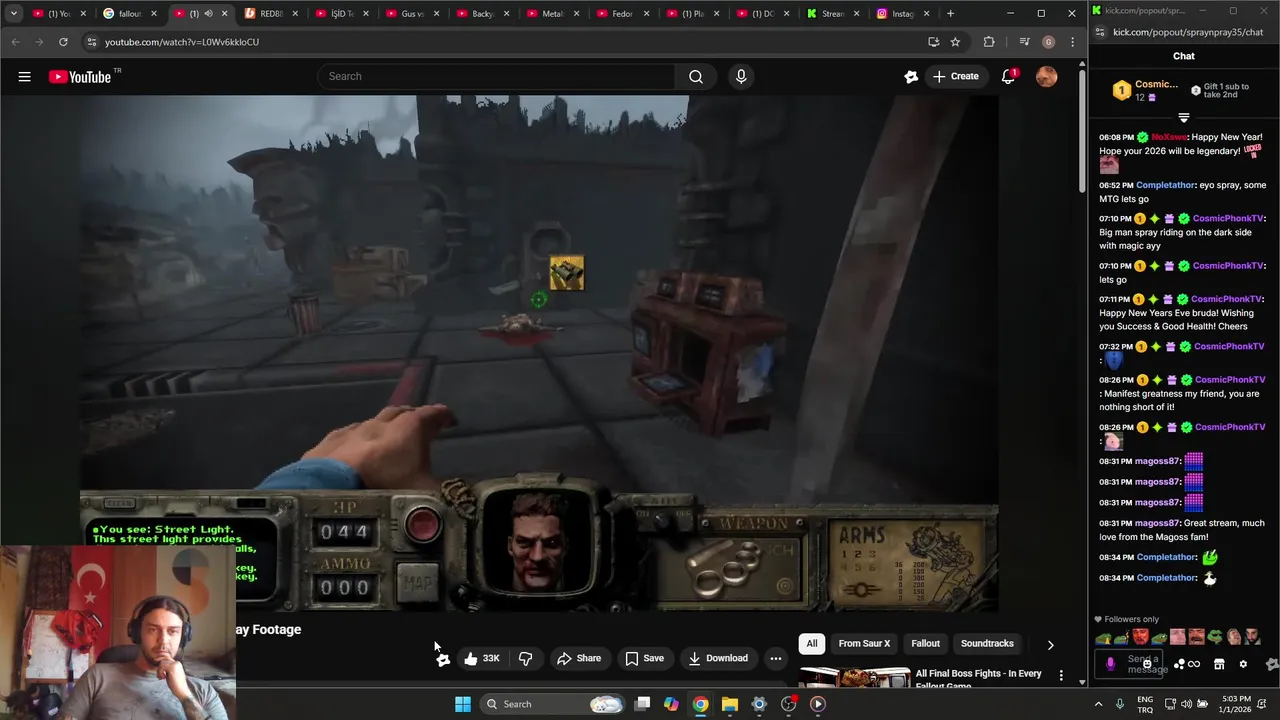
Task: Go back in Chrome
Action: (15, 42)
